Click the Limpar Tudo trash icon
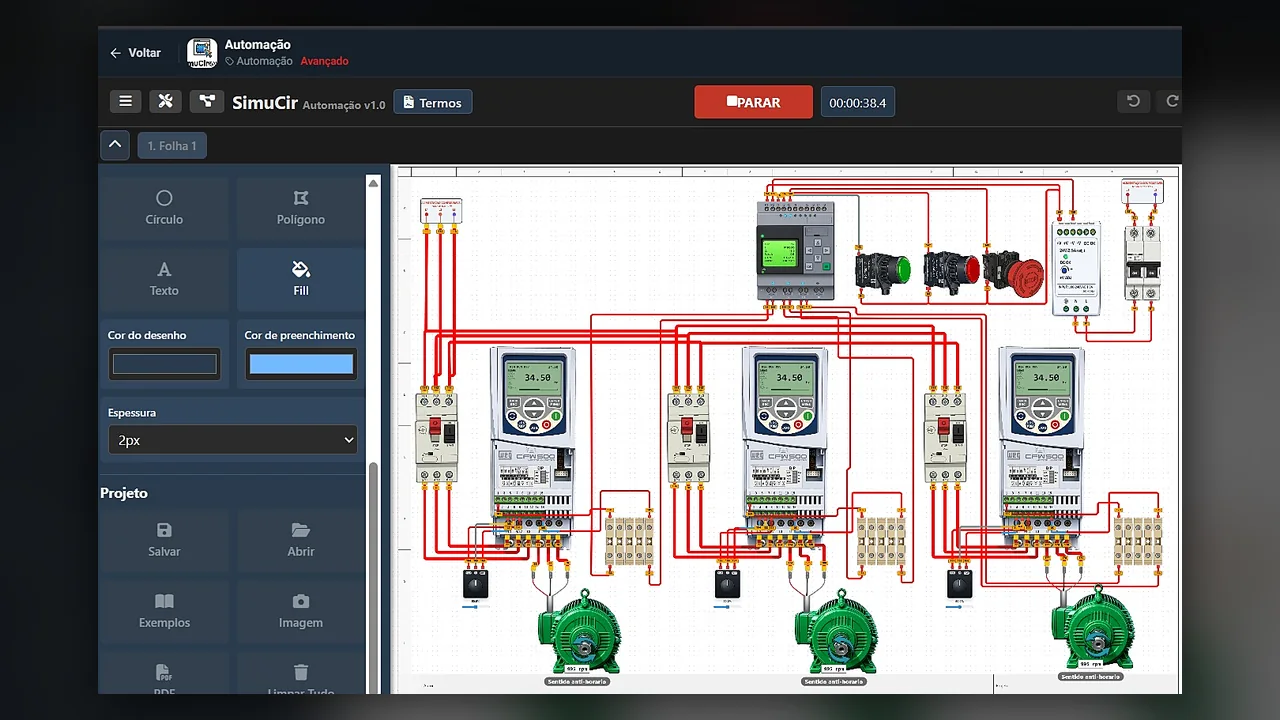 click(x=301, y=673)
